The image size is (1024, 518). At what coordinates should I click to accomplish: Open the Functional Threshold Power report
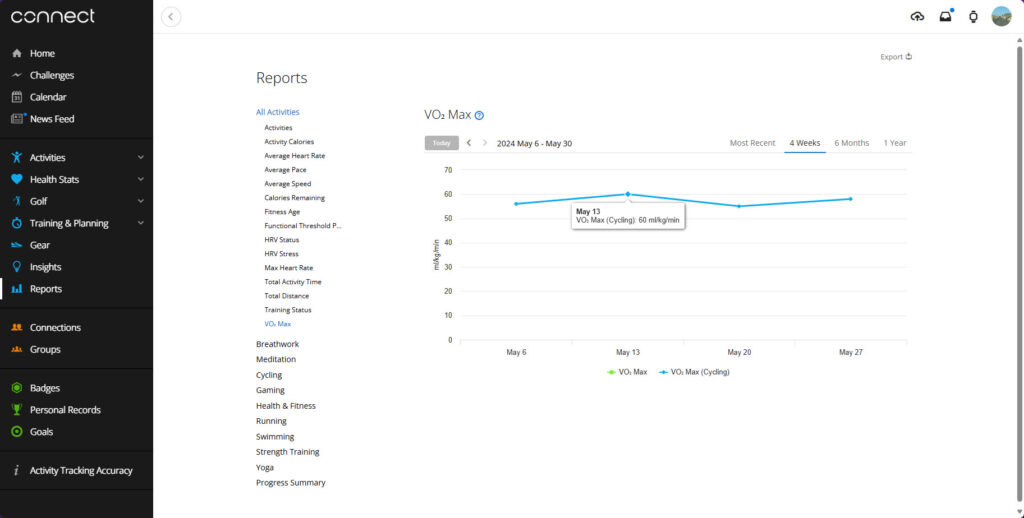pyautogui.click(x=303, y=226)
